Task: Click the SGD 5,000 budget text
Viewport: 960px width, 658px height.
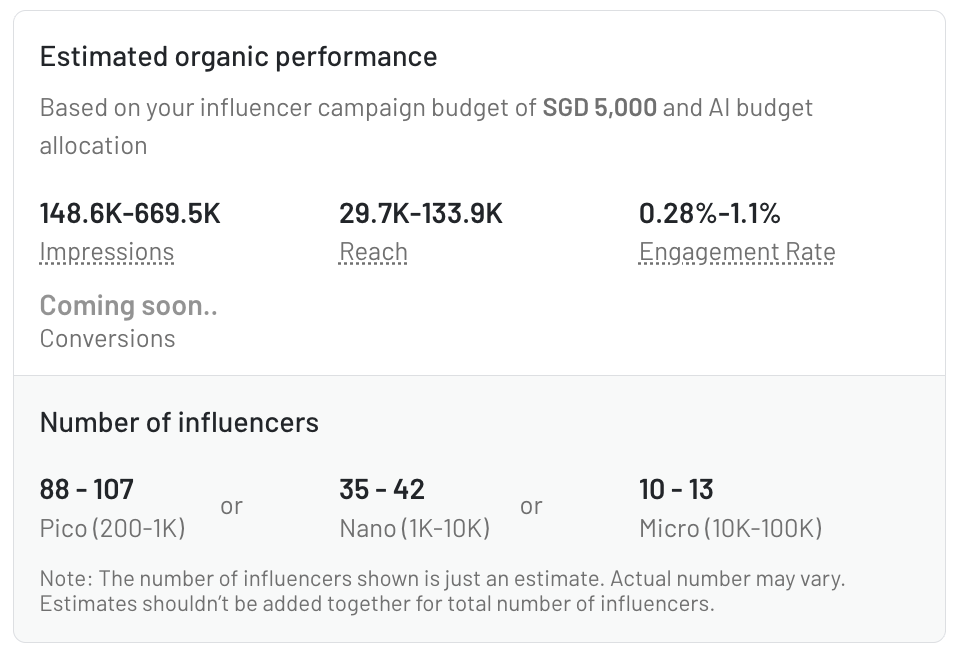Action: point(600,107)
